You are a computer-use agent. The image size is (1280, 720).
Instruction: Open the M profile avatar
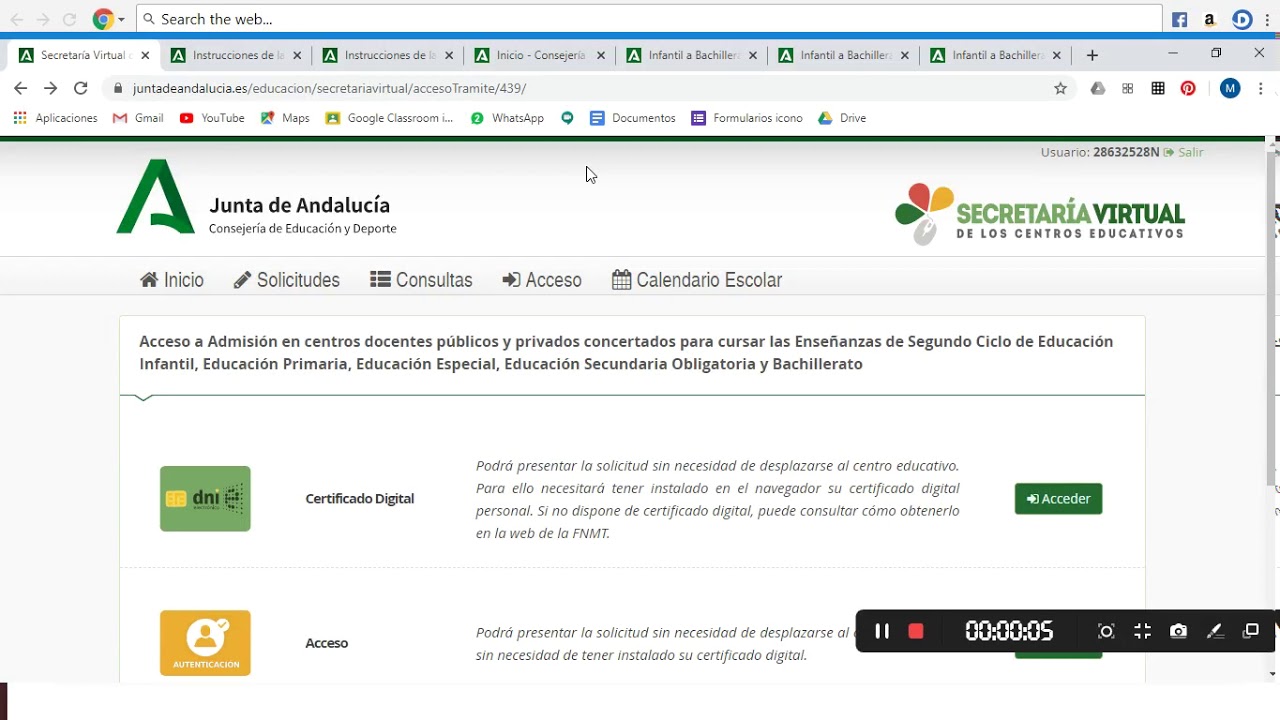[x=1231, y=88]
